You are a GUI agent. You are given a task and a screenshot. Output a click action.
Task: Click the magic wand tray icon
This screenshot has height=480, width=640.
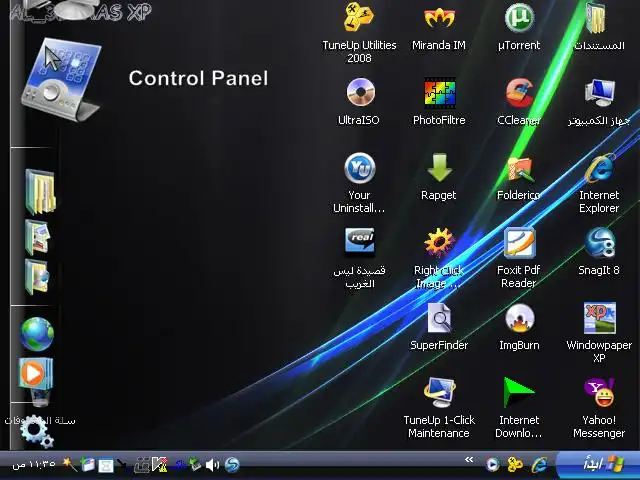click(x=69, y=464)
